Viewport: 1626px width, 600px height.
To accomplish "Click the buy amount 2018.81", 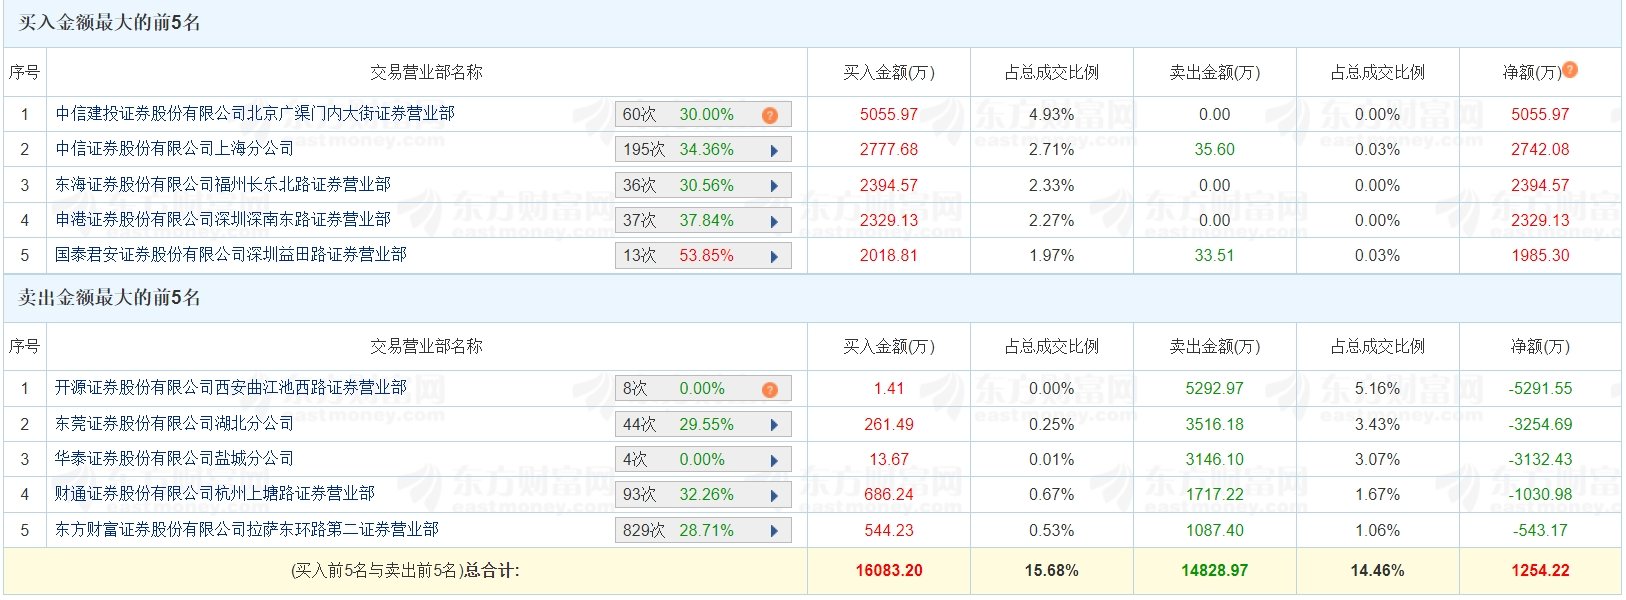I will (x=889, y=255).
